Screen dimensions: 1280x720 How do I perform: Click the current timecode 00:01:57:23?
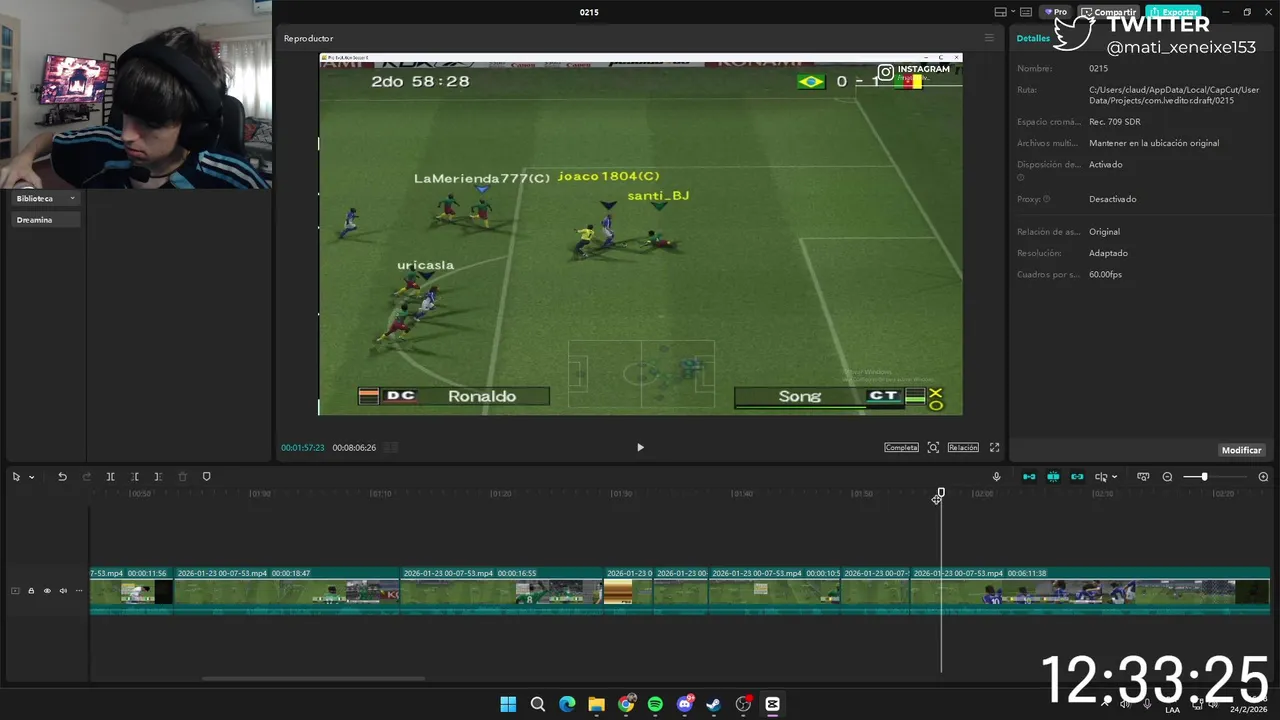click(x=303, y=448)
